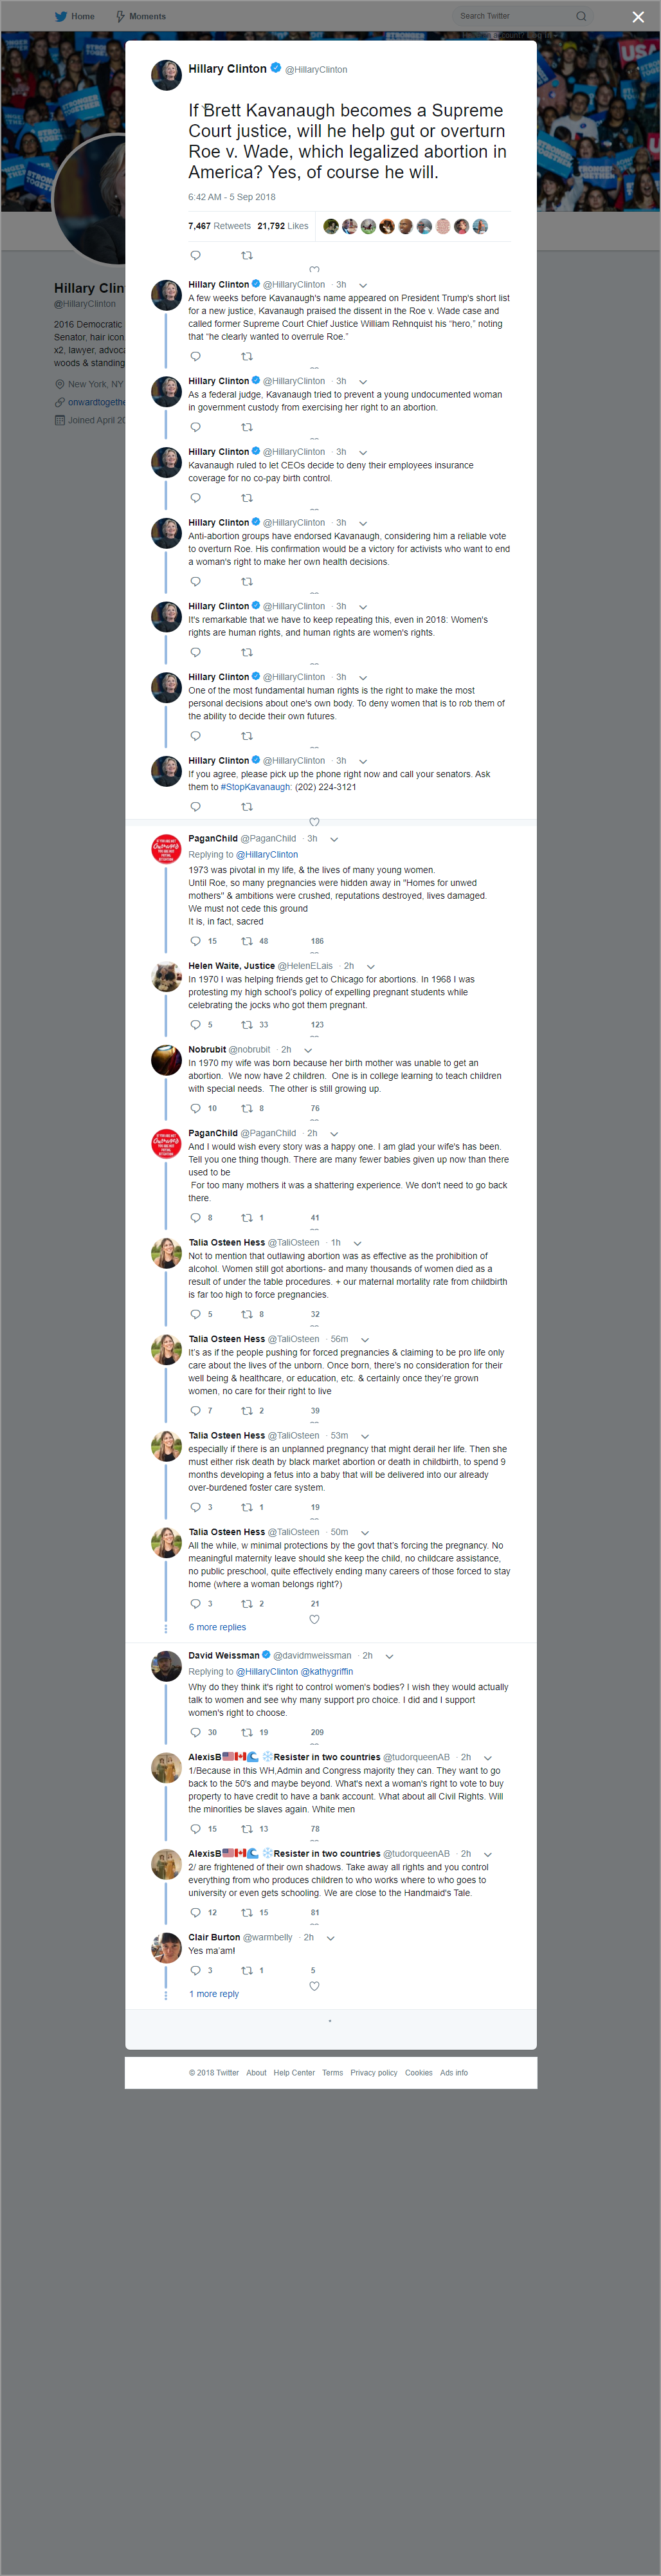Open the chevron menu on PaganChild's first reply
Screen dimensions: 661x2576
[334, 839]
